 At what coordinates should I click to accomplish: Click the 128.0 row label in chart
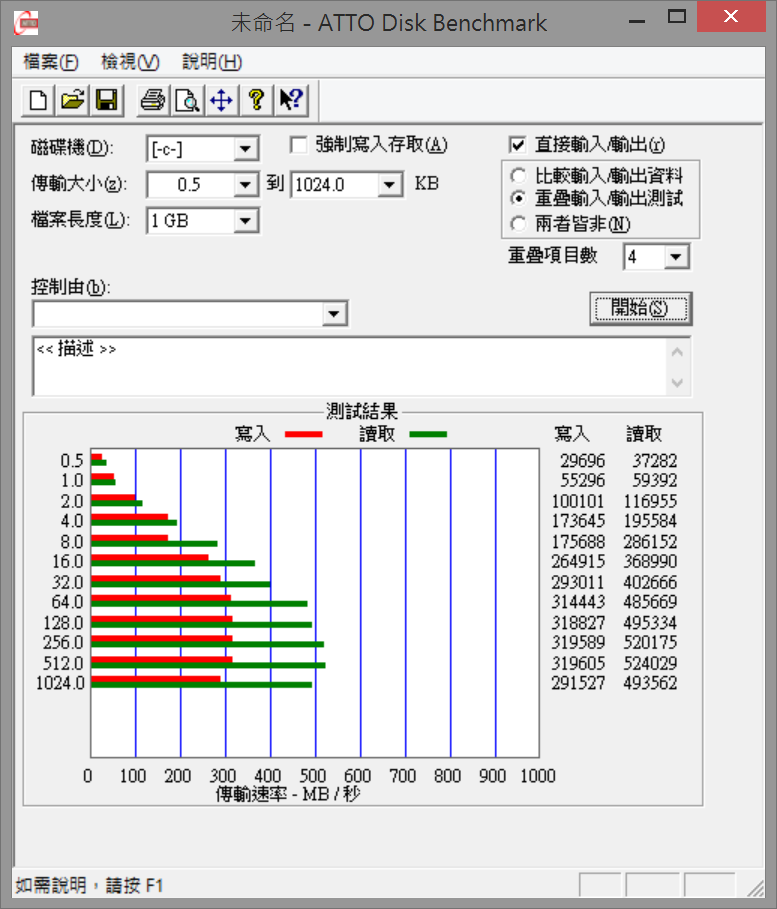(63, 623)
